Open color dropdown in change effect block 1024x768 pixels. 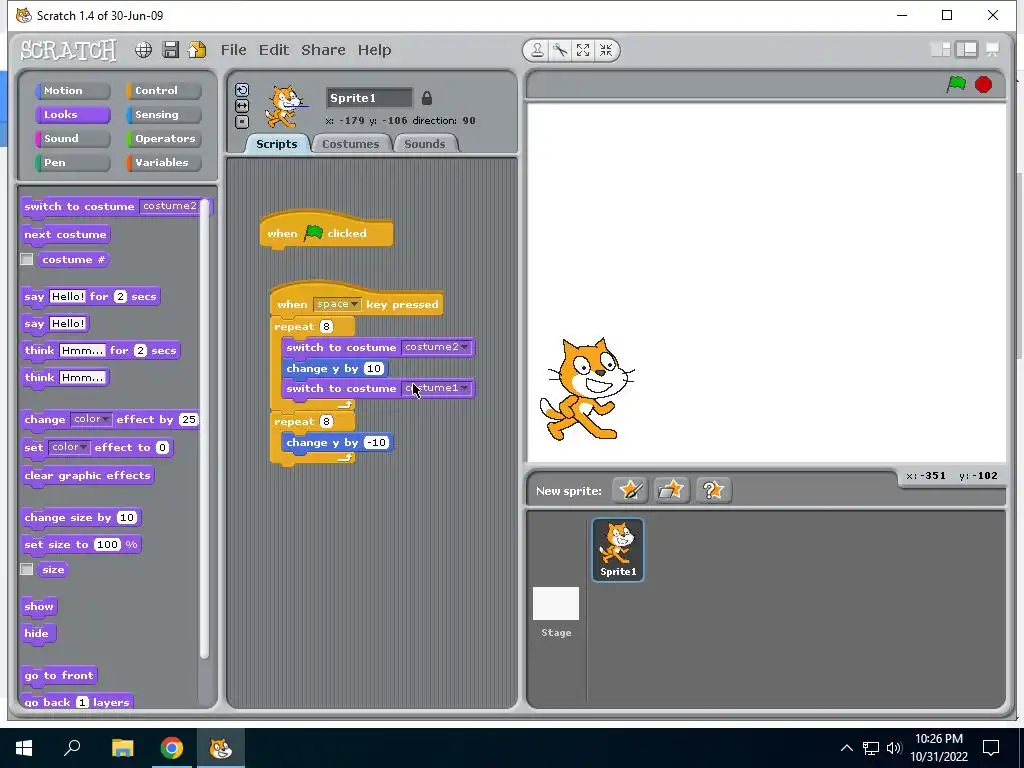[91, 419]
